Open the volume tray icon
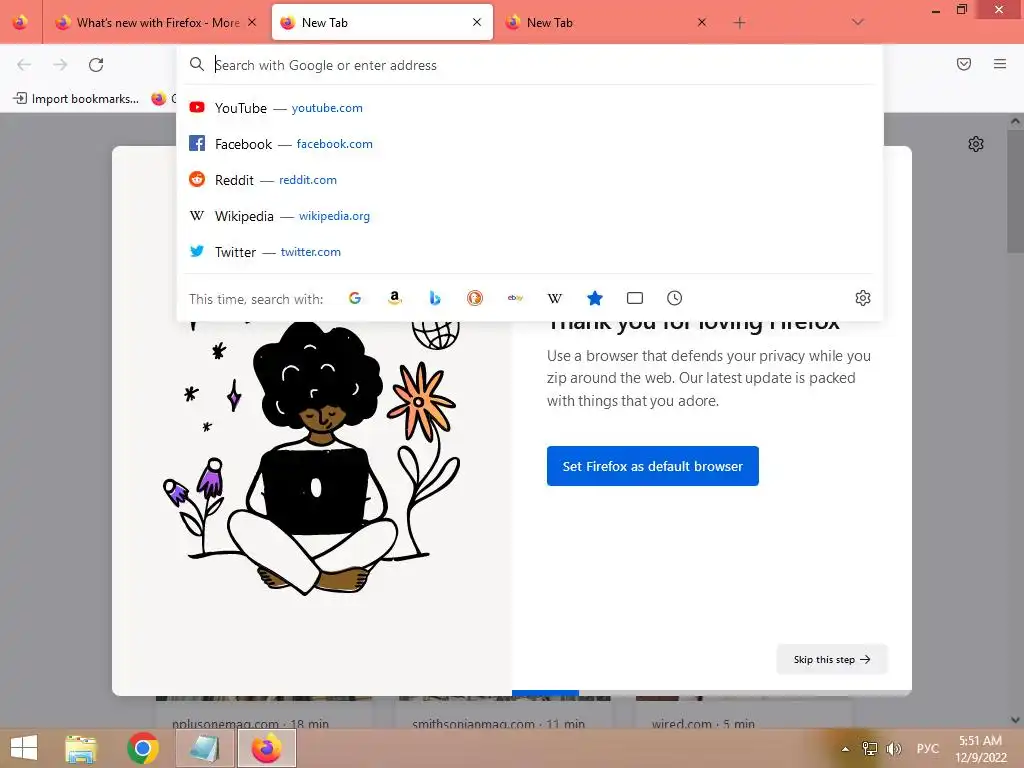Viewport: 1024px width, 768px height. [x=893, y=749]
